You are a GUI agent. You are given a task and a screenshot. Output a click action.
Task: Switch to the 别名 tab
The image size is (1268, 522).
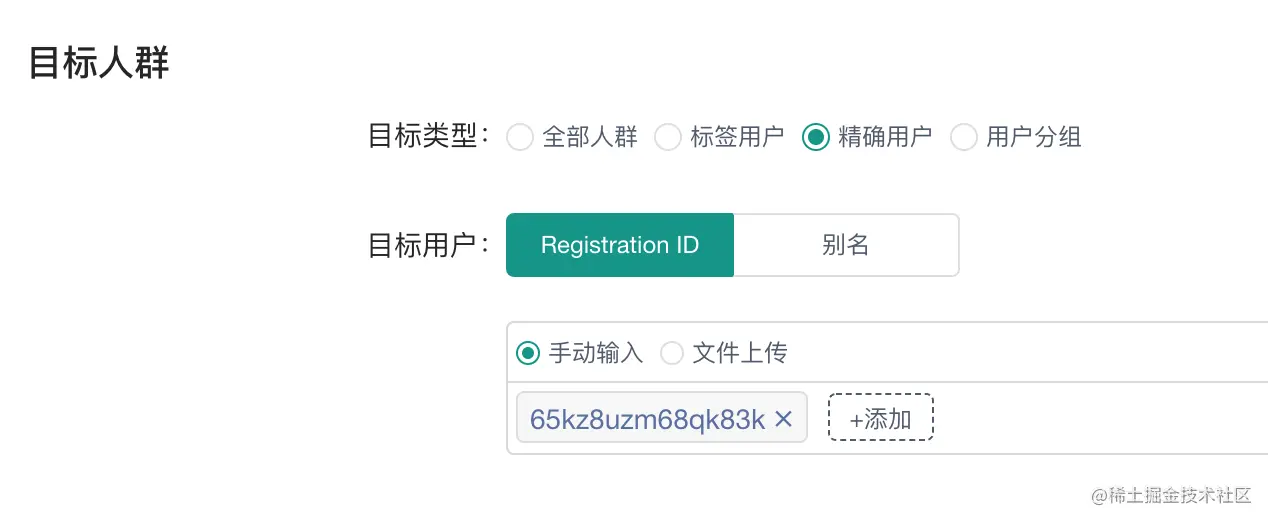pos(846,245)
